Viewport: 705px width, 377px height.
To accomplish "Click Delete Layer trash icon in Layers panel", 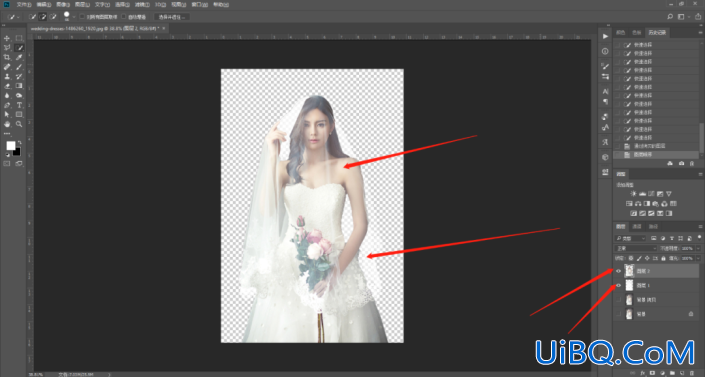I will (692, 373).
